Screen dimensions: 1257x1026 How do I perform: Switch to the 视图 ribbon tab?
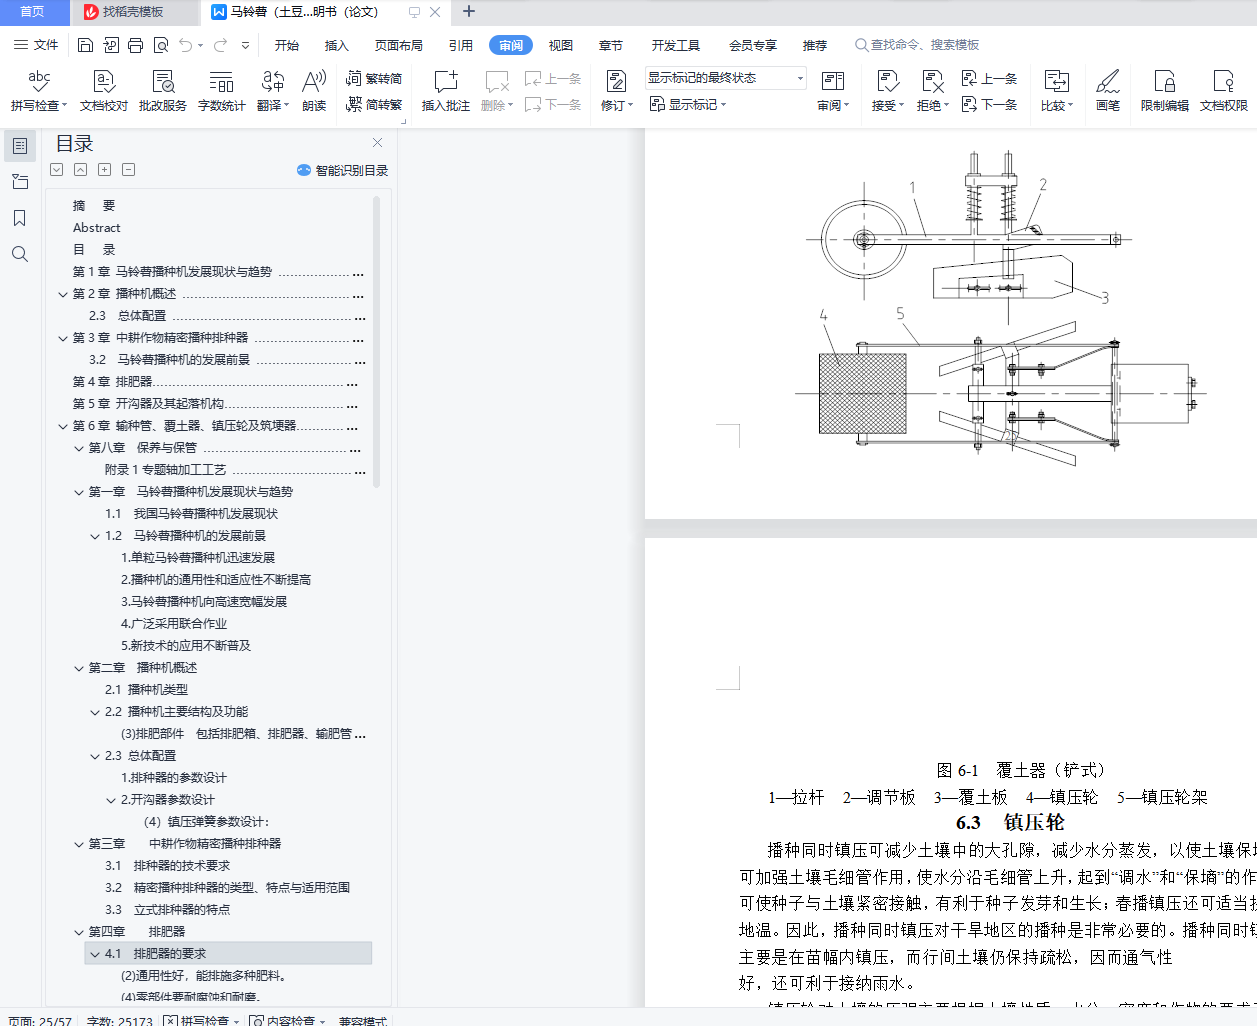tap(561, 45)
